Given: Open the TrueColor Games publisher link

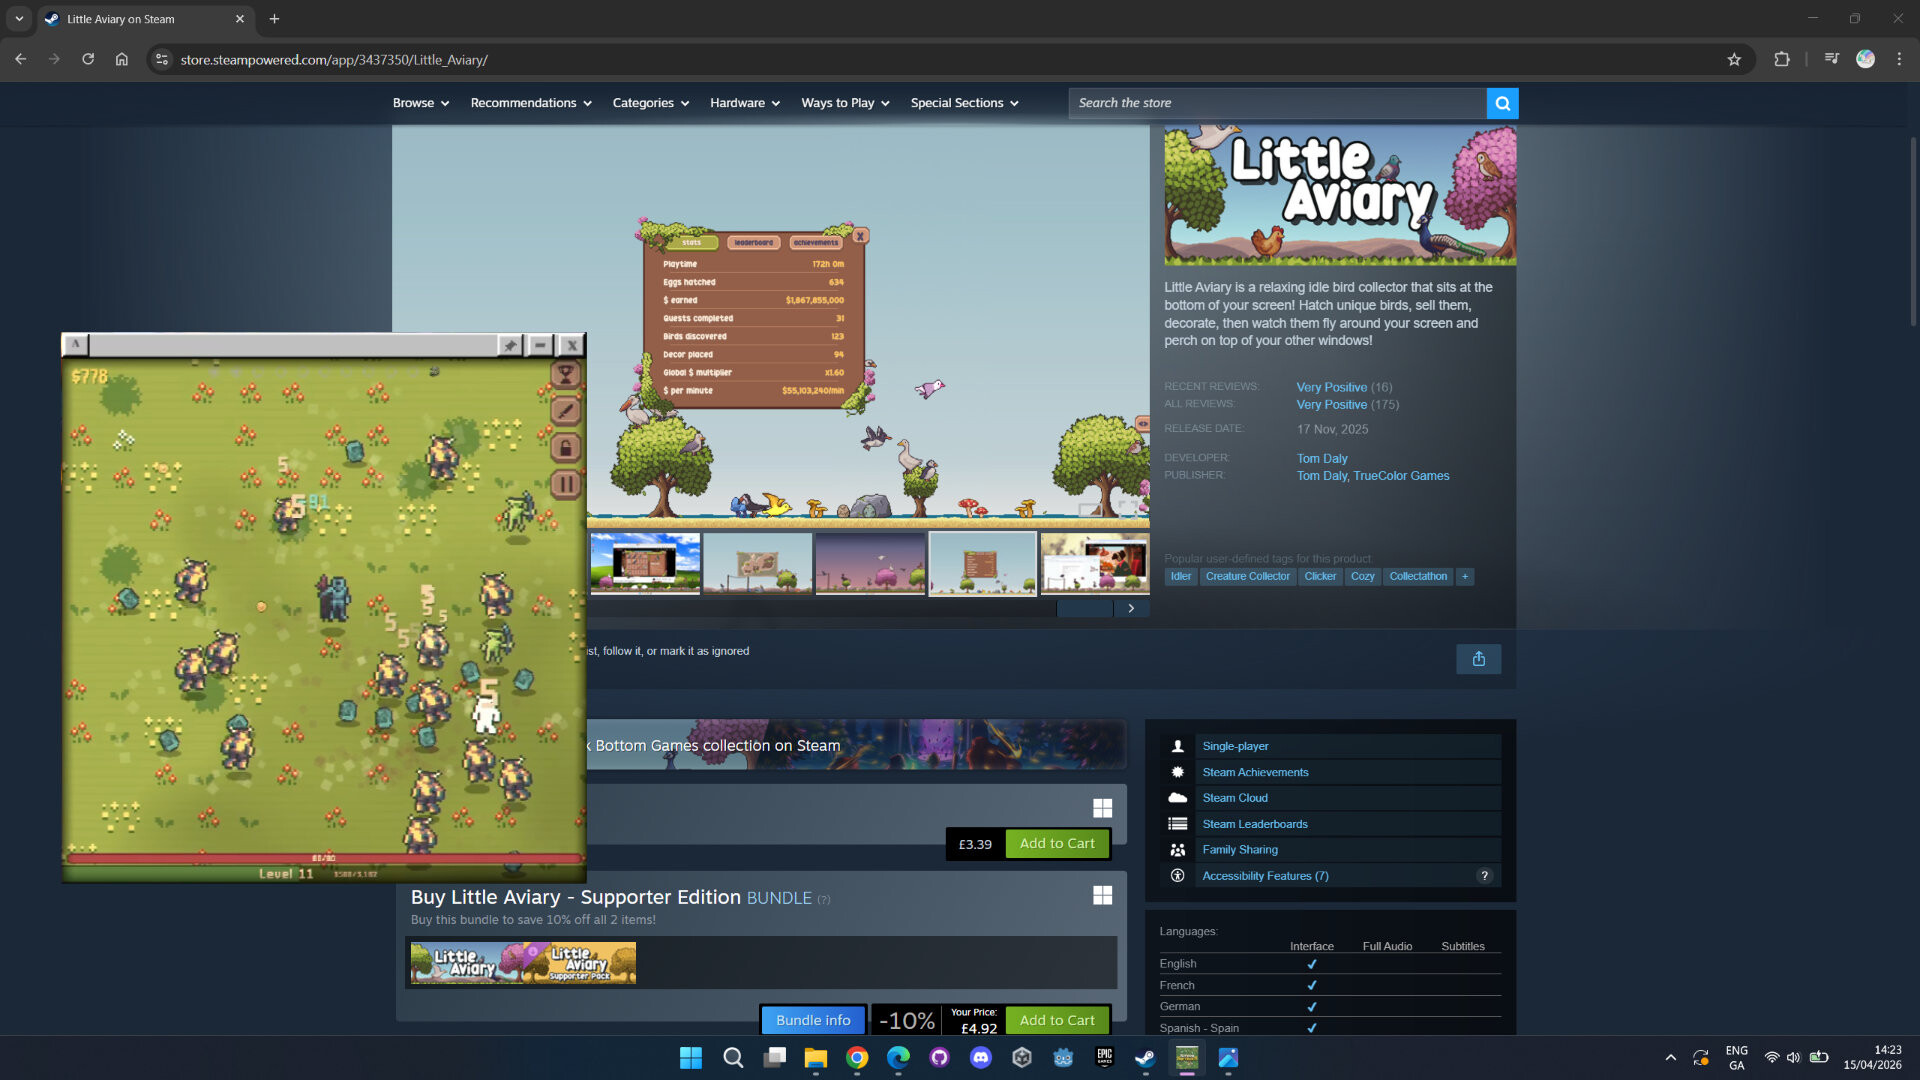Looking at the screenshot, I should tap(1401, 476).
